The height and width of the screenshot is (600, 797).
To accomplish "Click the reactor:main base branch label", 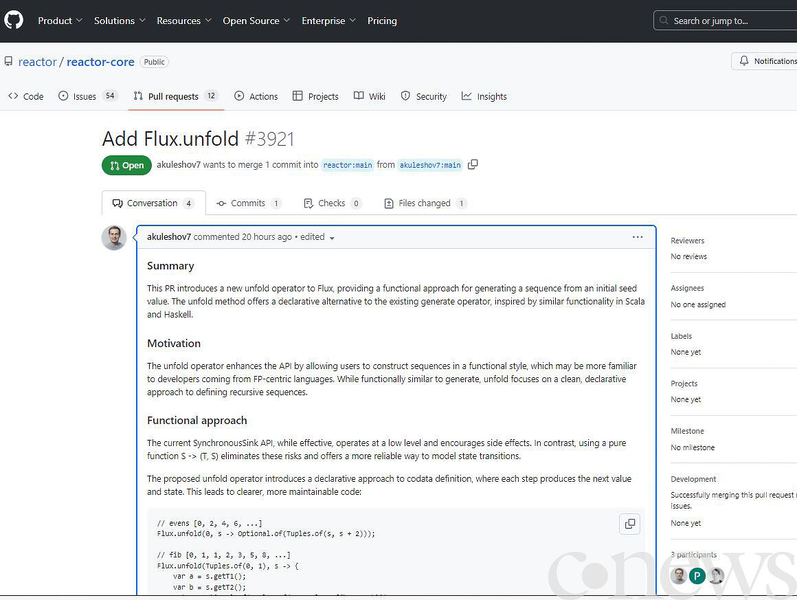I will 348,165.
